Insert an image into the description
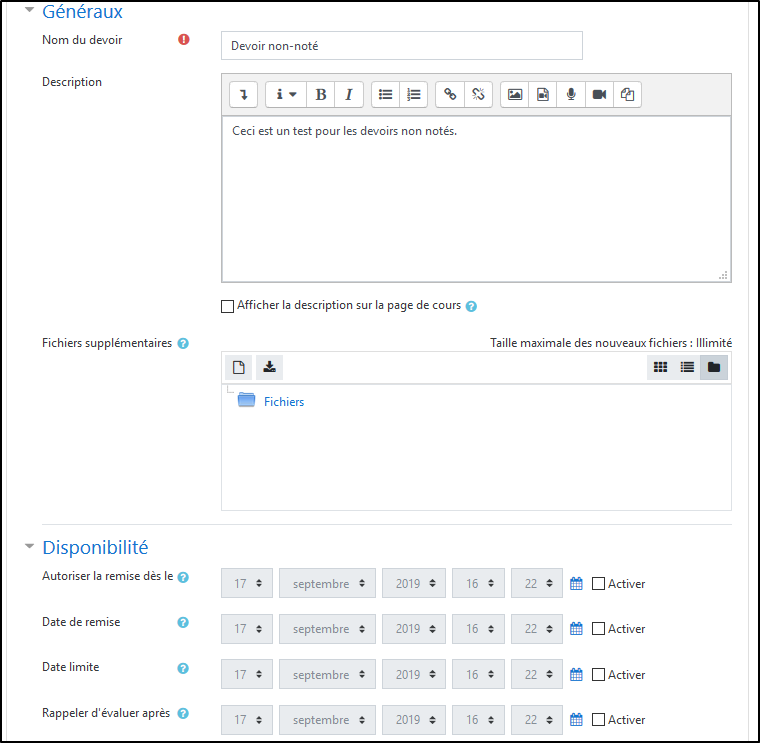The width and height of the screenshot is (760, 743). pos(515,94)
